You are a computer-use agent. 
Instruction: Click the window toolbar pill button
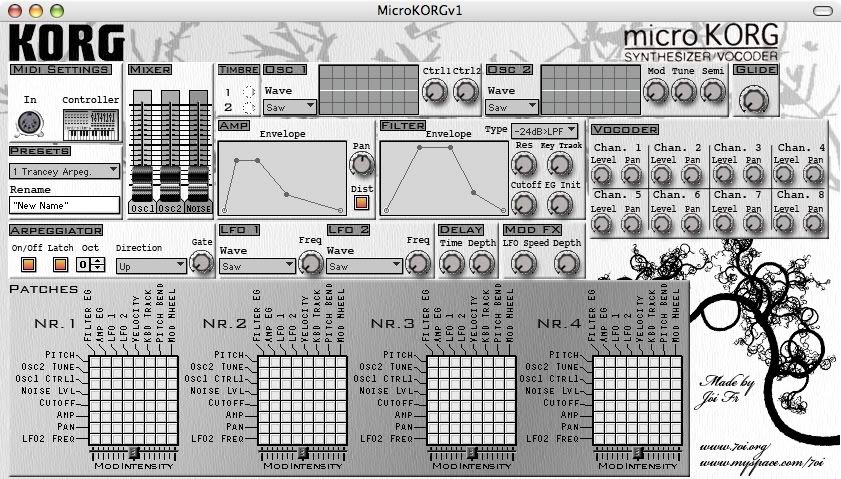(823, 11)
